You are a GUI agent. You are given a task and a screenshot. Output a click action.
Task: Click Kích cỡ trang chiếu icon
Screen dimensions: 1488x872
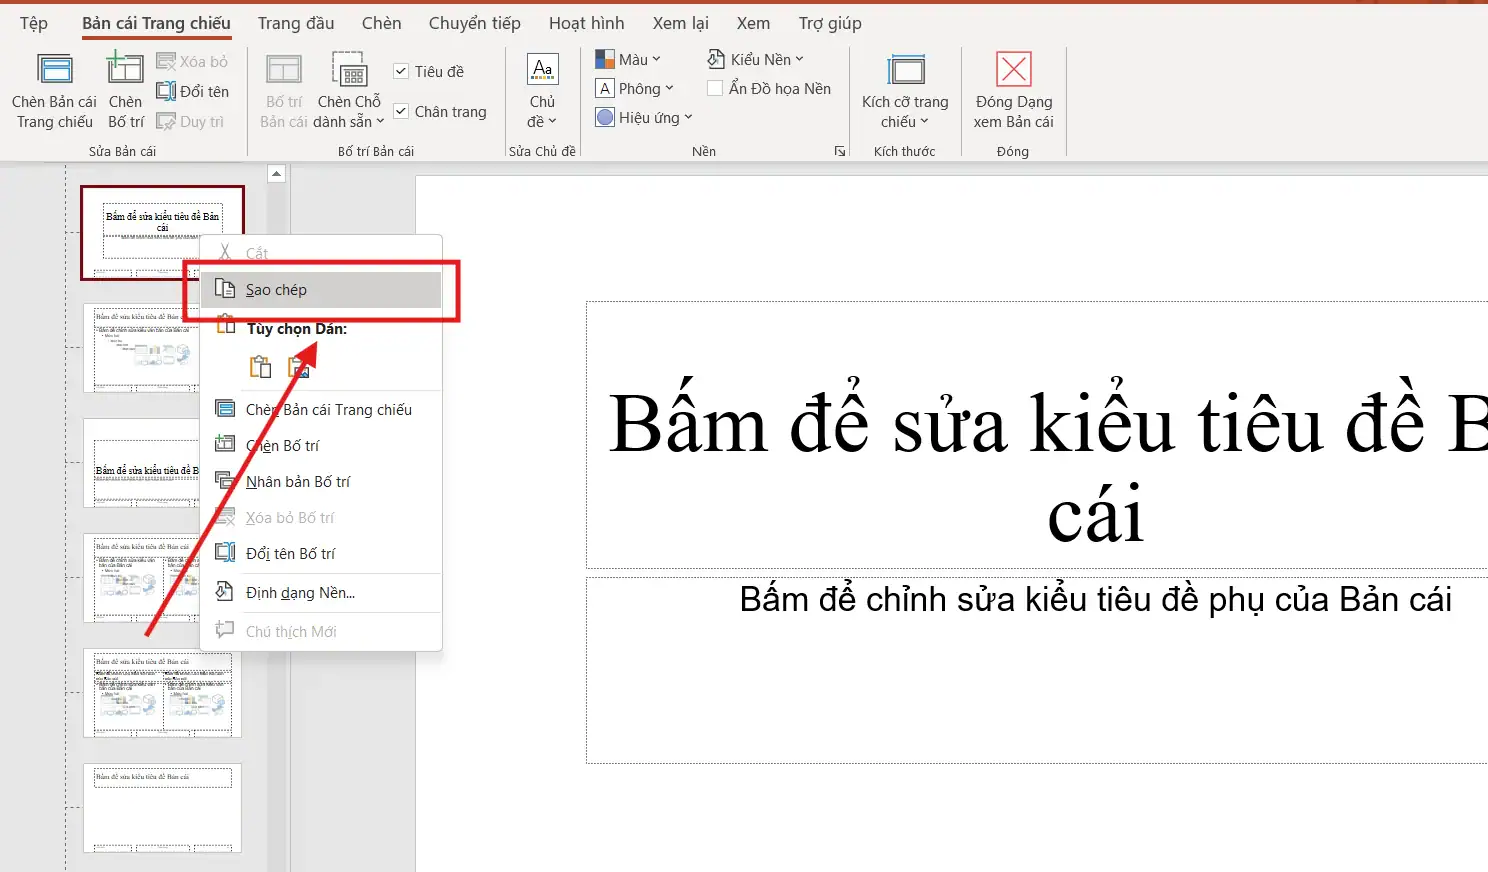tap(904, 90)
